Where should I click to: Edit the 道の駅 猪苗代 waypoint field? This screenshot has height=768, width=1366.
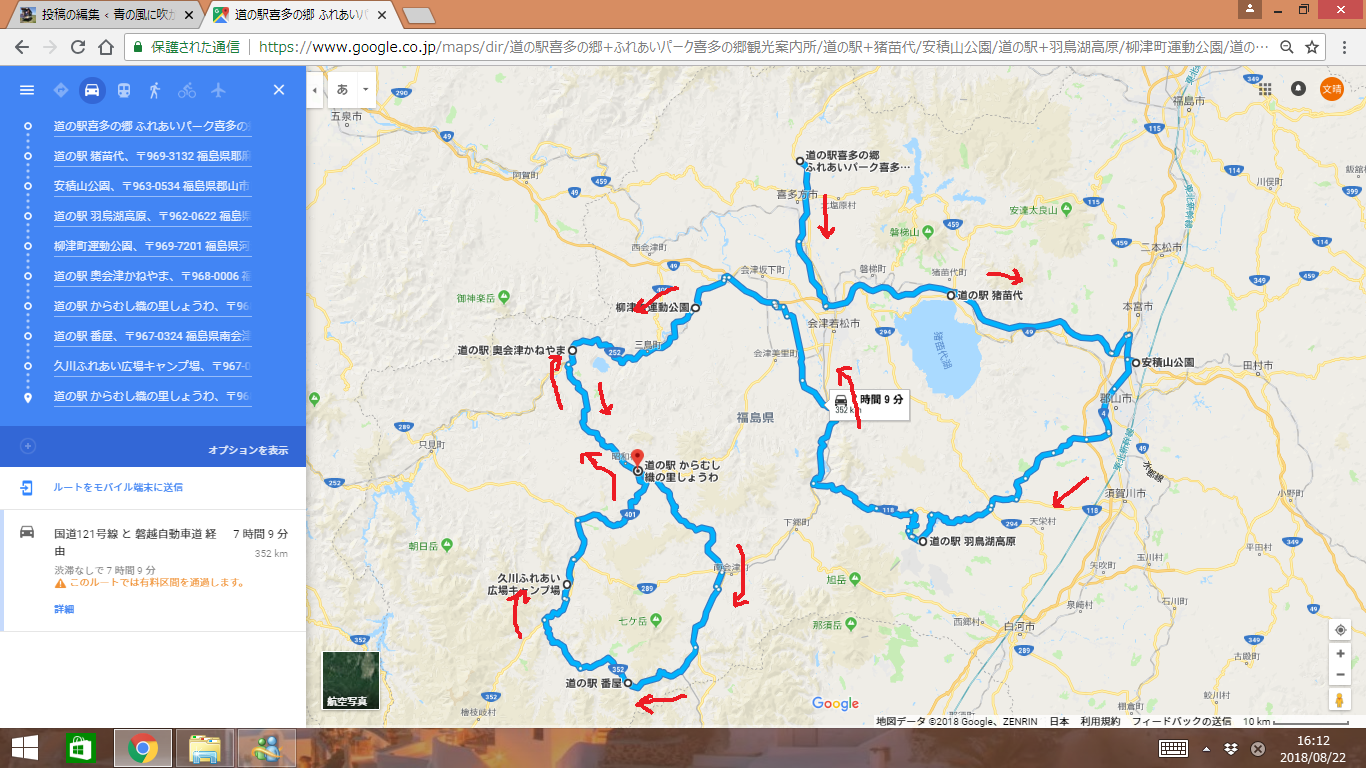[152, 157]
